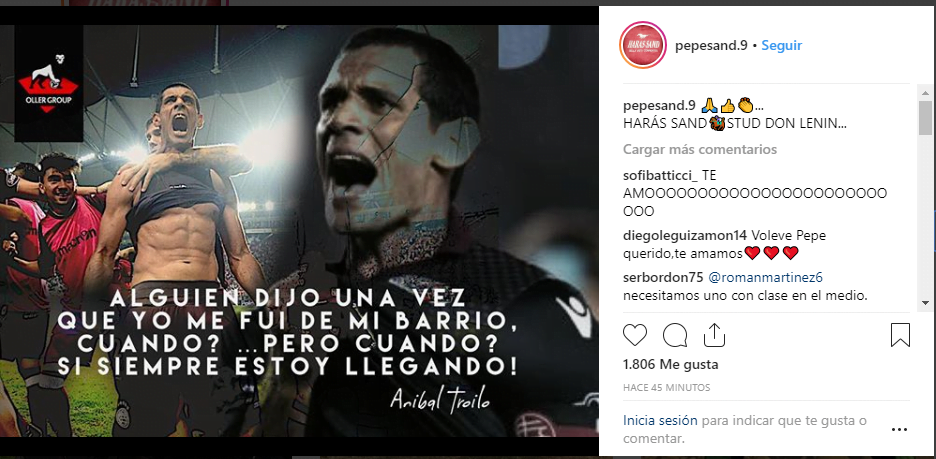936x459 pixels.
Task: Open the HACE 45 MINUTOS timestamp link
Action: [x=666, y=387]
